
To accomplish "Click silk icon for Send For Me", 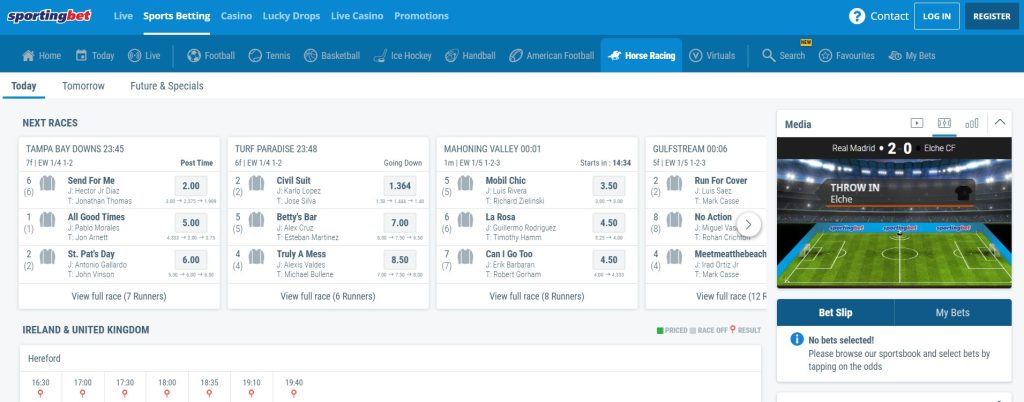I will 47,183.
